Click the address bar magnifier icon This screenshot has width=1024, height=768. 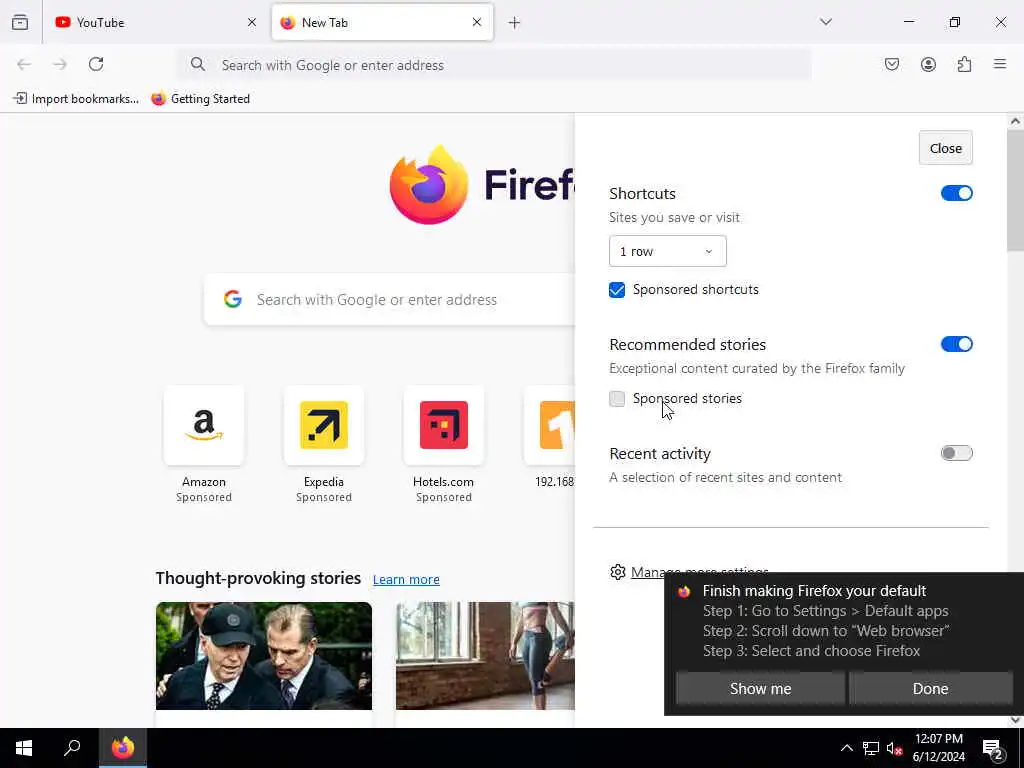(x=197, y=64)
